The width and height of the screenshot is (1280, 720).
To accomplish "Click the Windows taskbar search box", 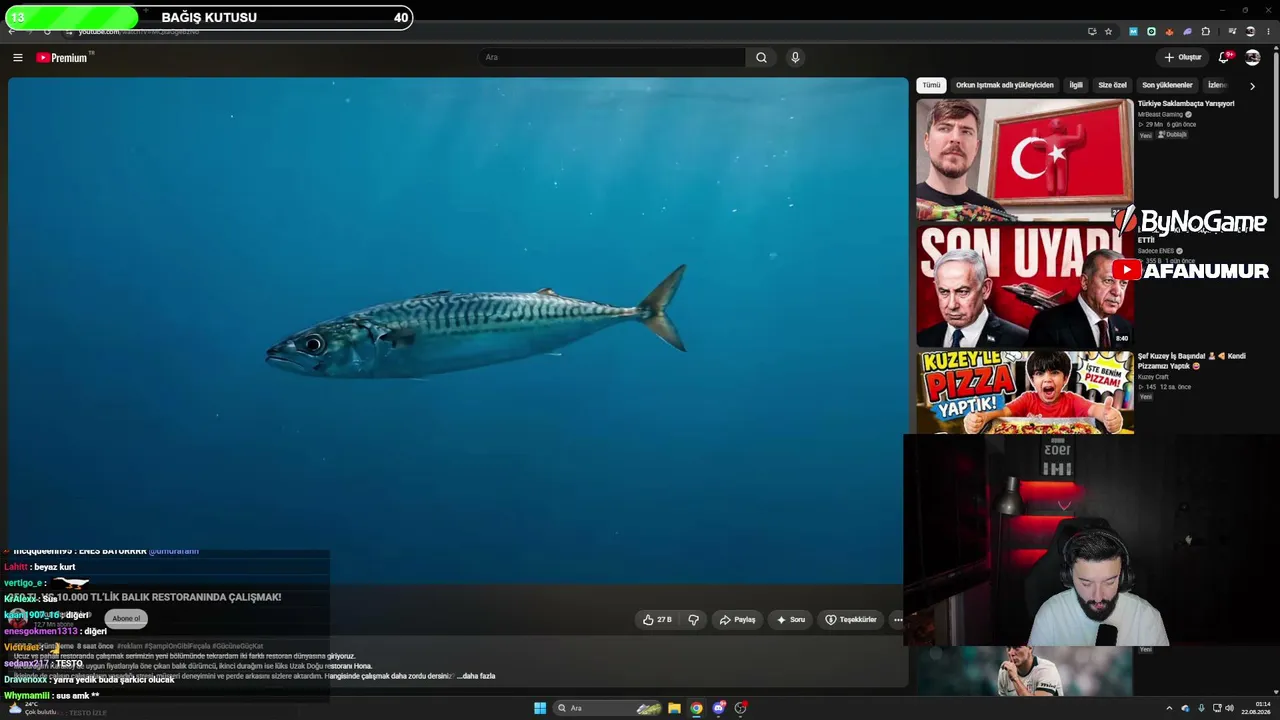I will 609,708.
